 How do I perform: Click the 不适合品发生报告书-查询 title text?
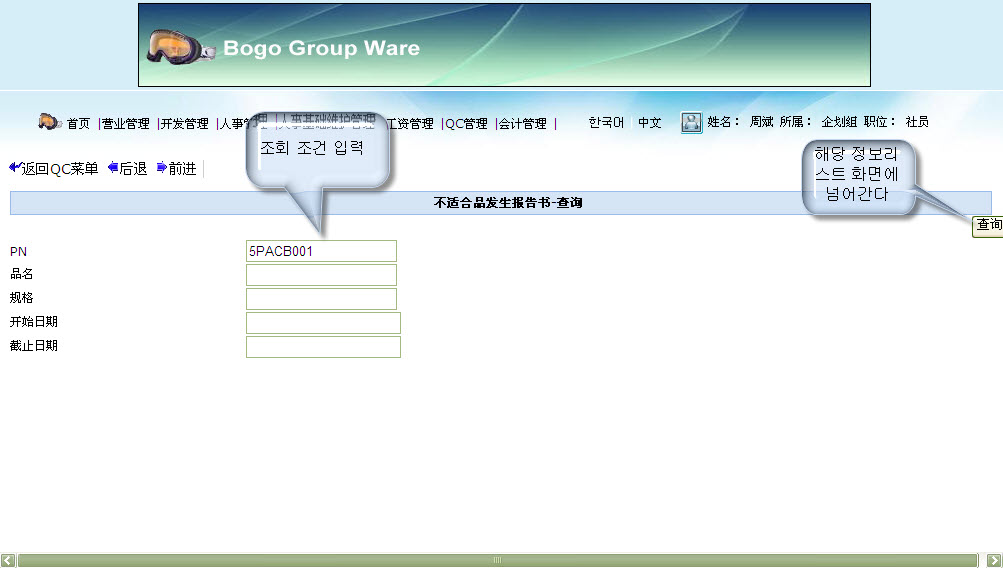click(508, 203)
